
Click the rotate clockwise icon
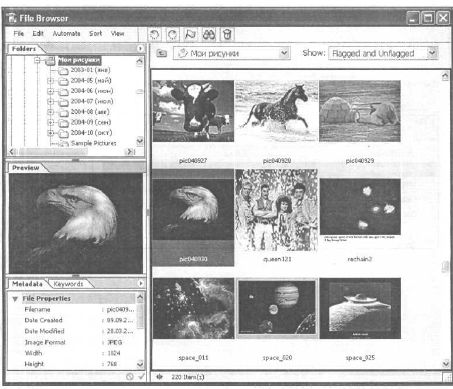(172, 34)
